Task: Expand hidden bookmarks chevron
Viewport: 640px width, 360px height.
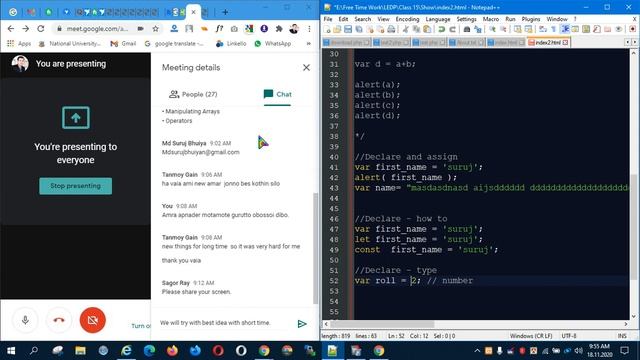Action: click(309, 43)
